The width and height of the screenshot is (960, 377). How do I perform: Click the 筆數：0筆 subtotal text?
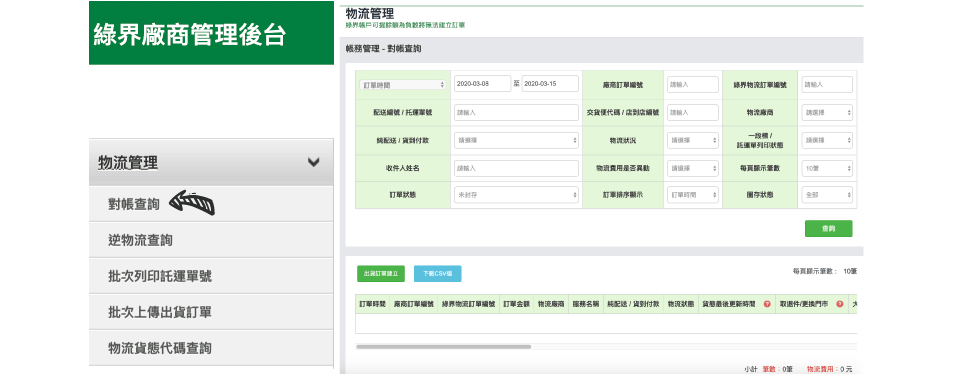coord(778,369)
